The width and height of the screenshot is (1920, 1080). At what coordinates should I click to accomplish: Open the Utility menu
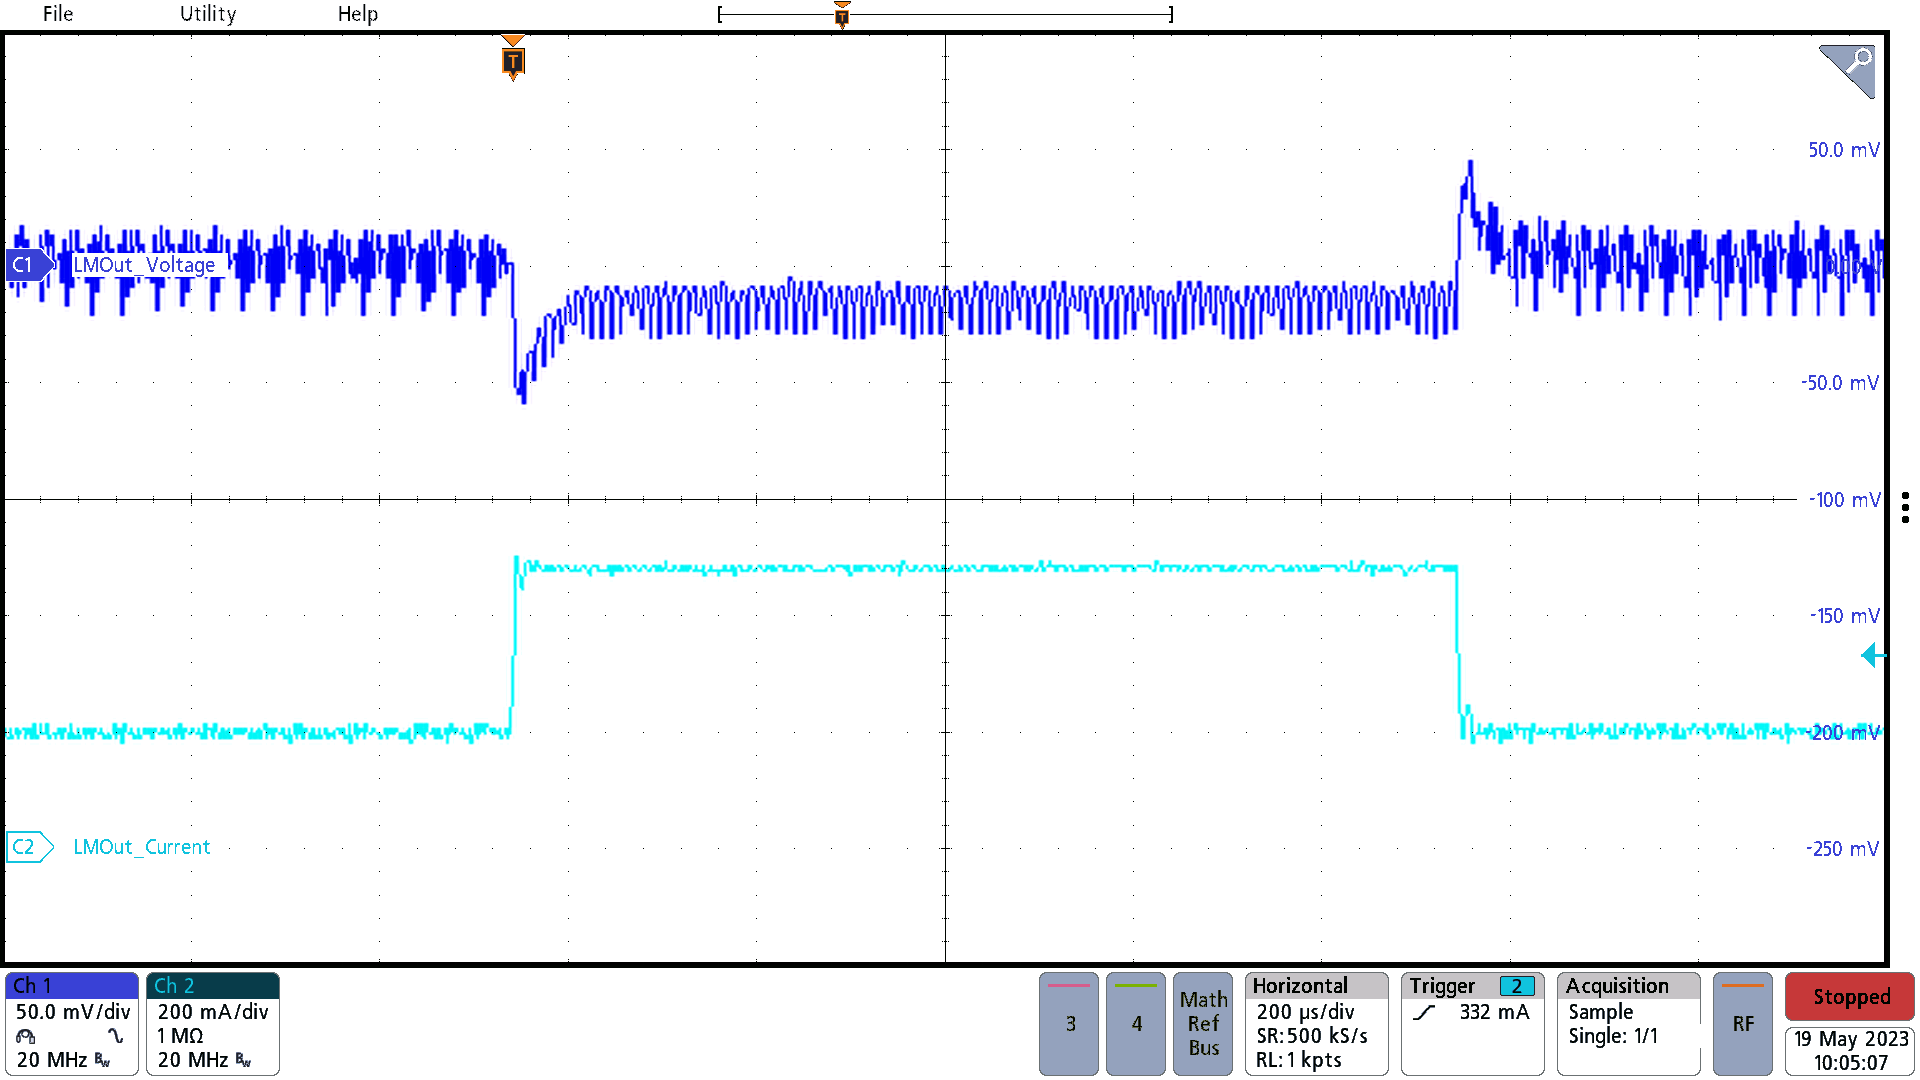(208, 14)
